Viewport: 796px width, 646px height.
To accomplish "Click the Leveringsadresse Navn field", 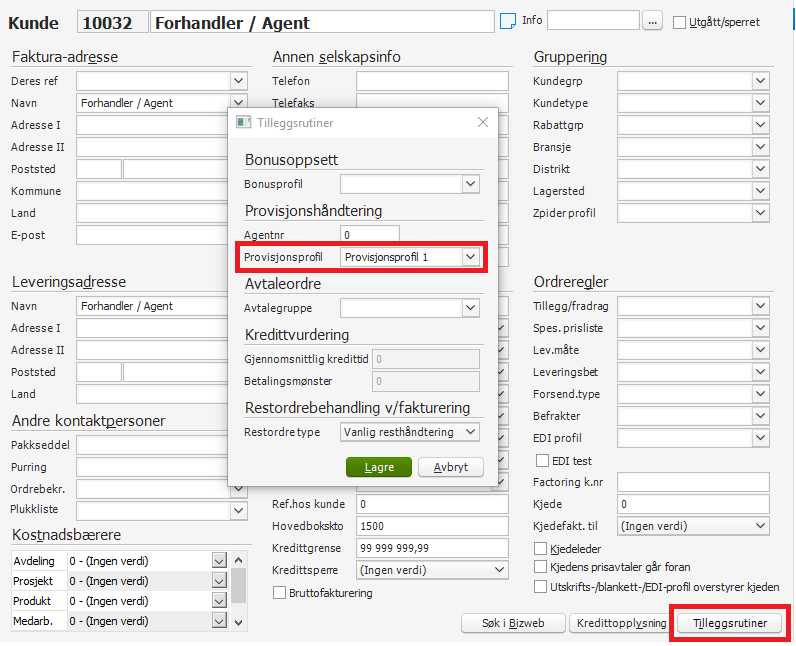I will tap(152, 306).
